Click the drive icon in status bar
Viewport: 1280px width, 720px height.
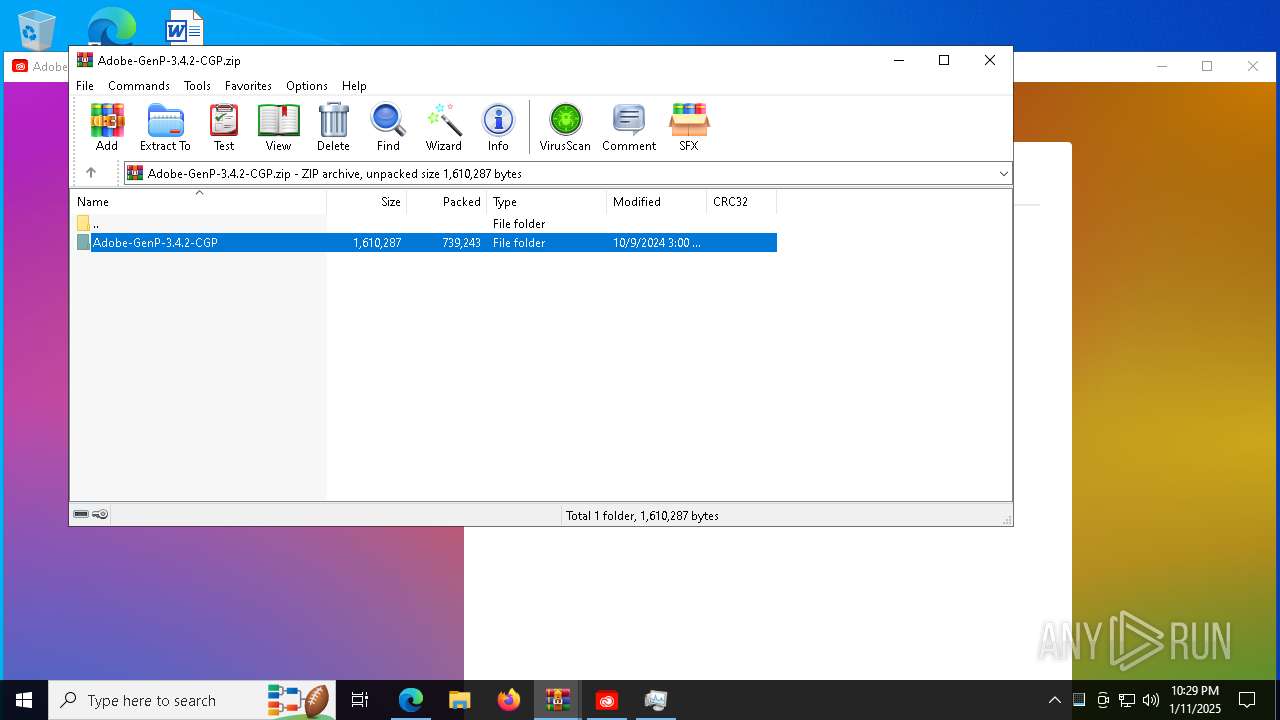coord(81,514)
